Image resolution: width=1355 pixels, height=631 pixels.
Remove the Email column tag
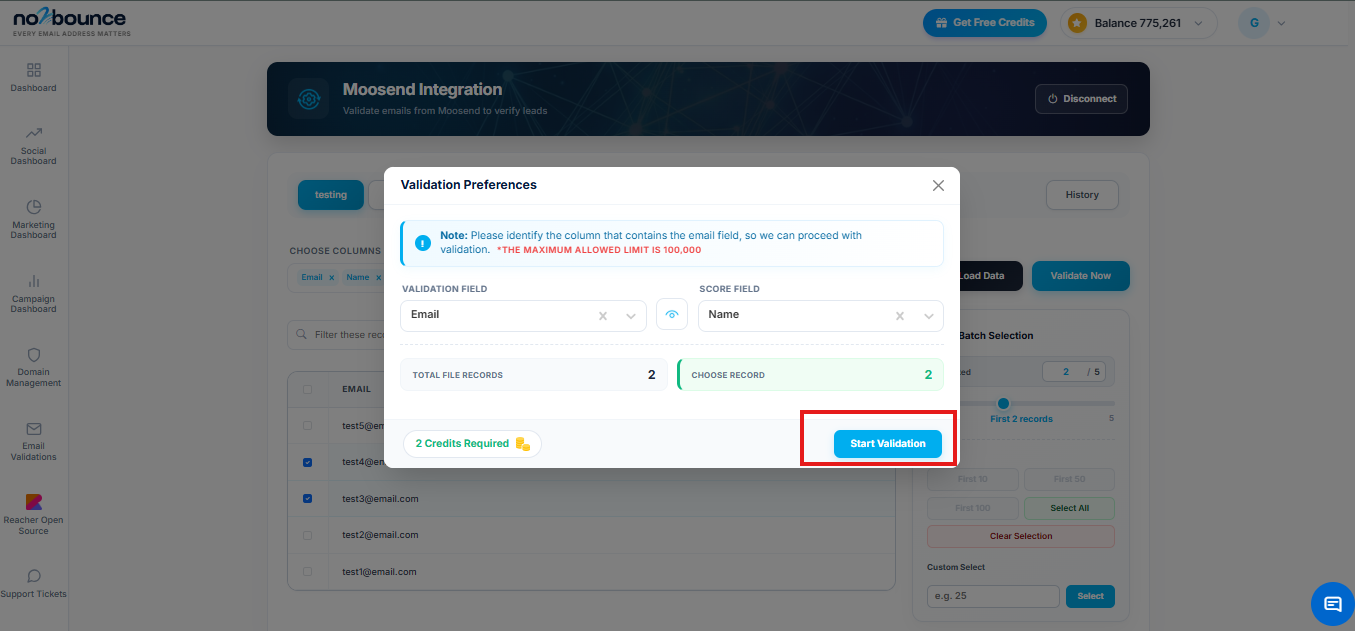[331, 278]
